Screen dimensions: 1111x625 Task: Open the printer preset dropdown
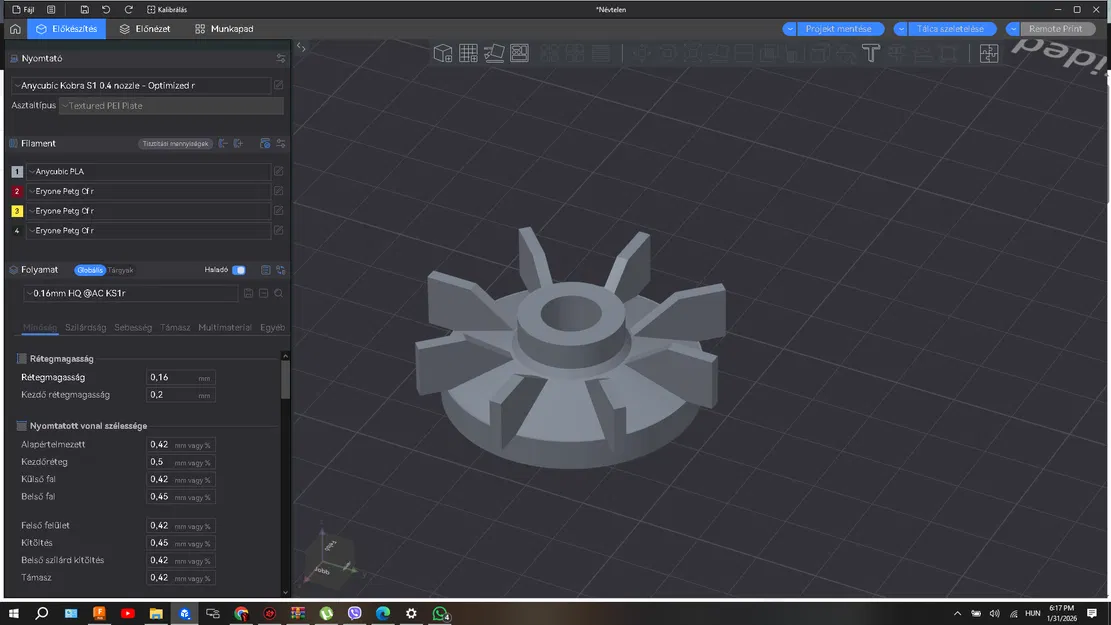pos(141,85)
